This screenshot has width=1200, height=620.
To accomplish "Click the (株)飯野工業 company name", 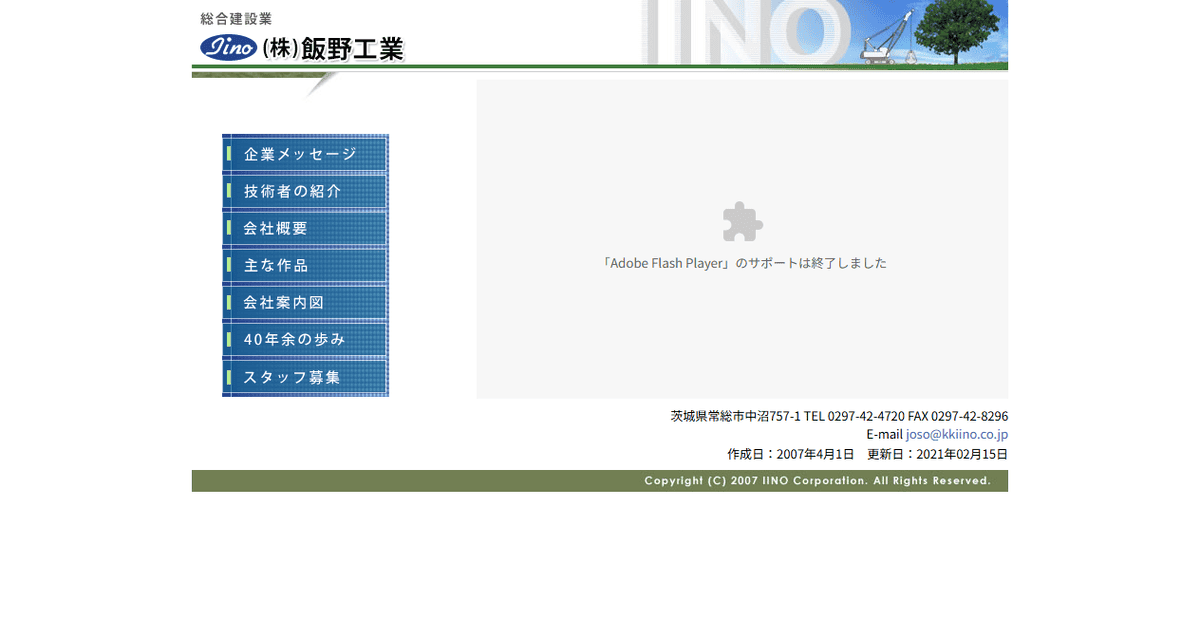I will 332,48.
